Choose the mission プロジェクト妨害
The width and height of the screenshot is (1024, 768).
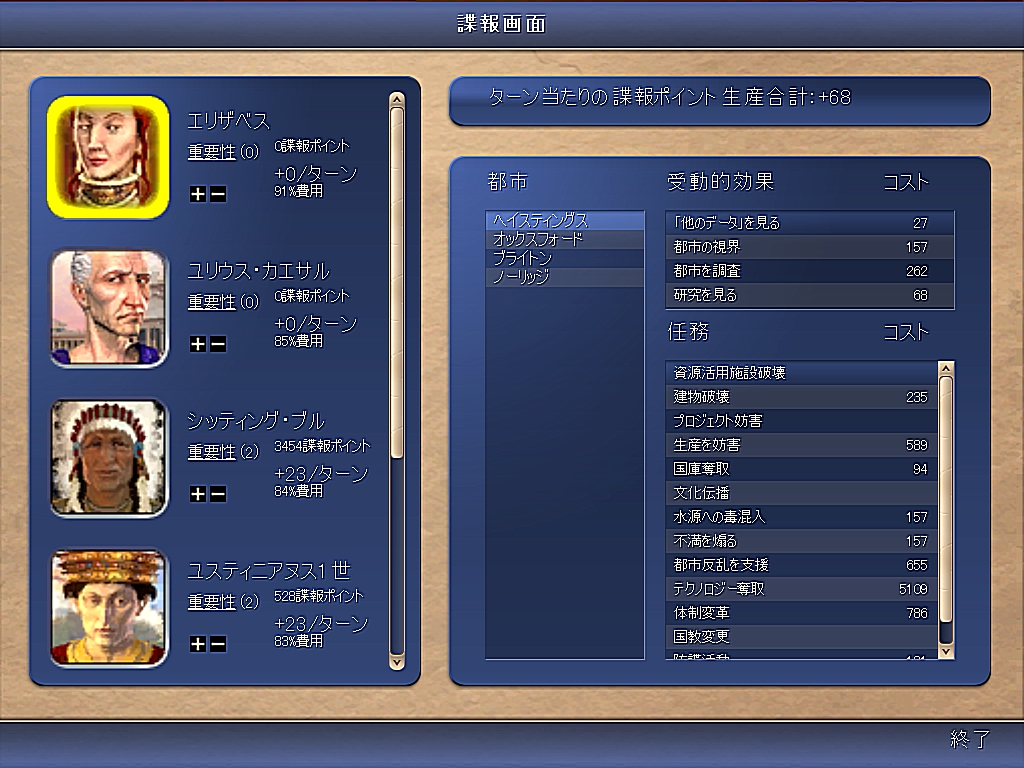[802, 421]
